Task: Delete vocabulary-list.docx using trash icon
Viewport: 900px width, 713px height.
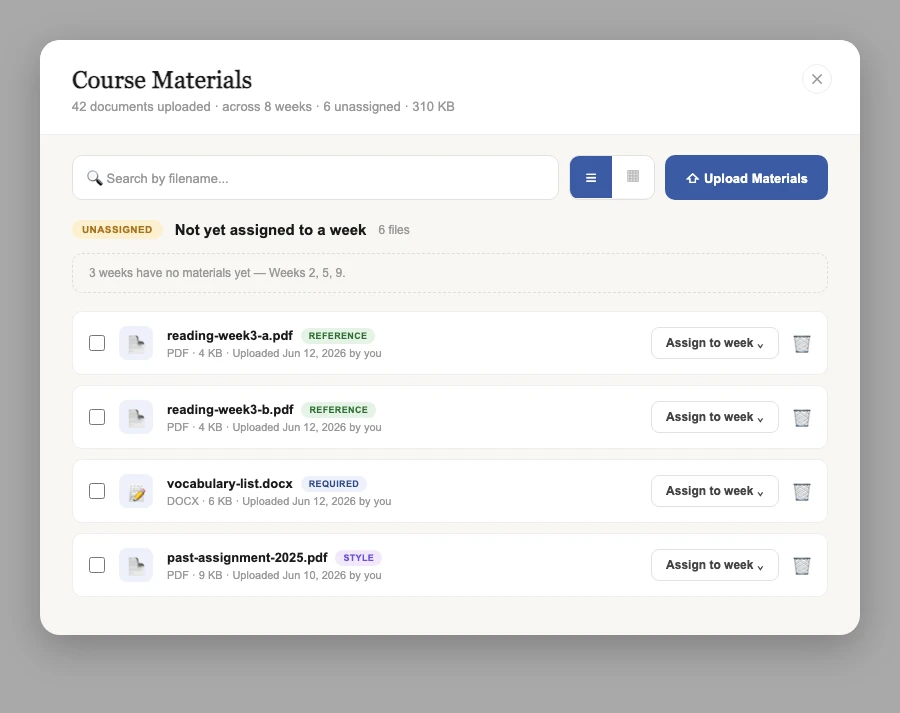Action: click(x=802, y=491)
